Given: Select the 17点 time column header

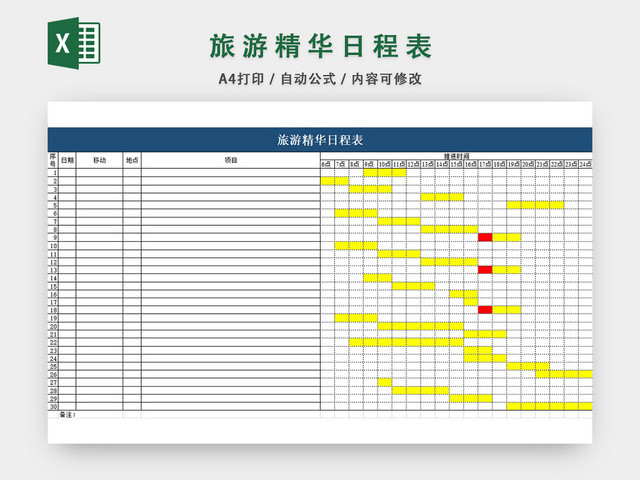Looking at the screenshot, I should tap(485, 164).
